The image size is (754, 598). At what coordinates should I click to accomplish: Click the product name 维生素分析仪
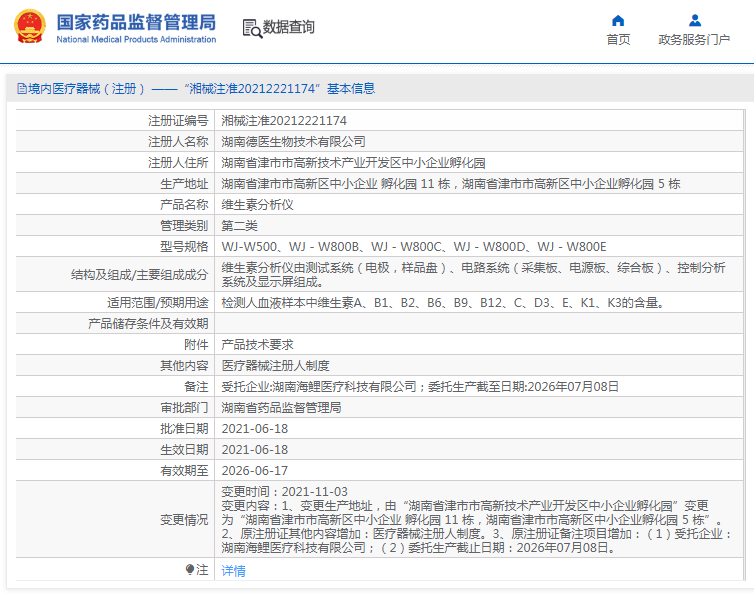tap(257, 204)
